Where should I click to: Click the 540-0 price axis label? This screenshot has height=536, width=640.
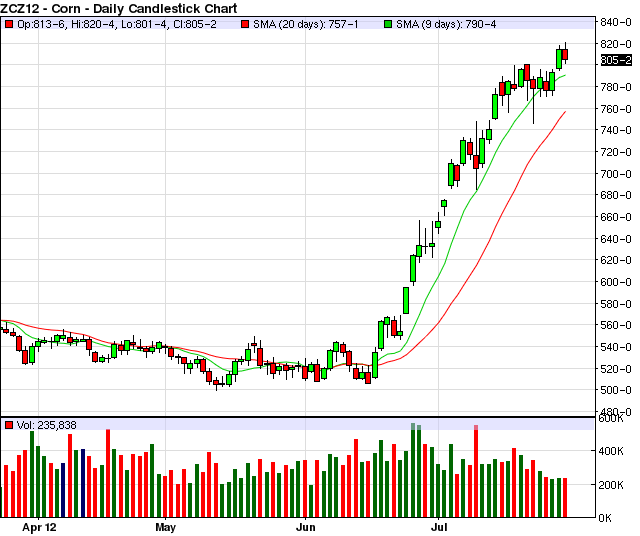click(616, 347)
